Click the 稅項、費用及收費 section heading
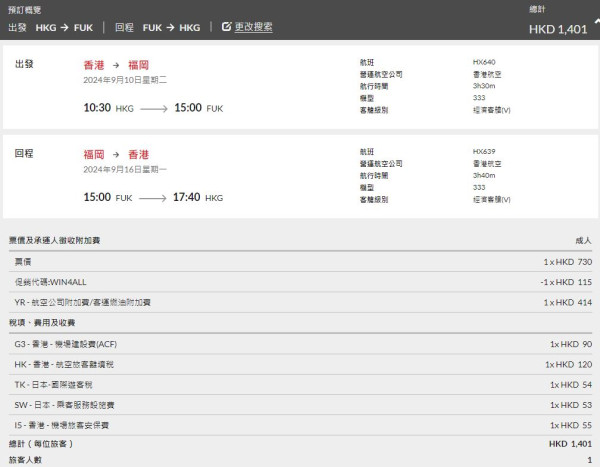The height and width of the screenshot is (467, 600). pyautogui.click(x=42, y=323)
